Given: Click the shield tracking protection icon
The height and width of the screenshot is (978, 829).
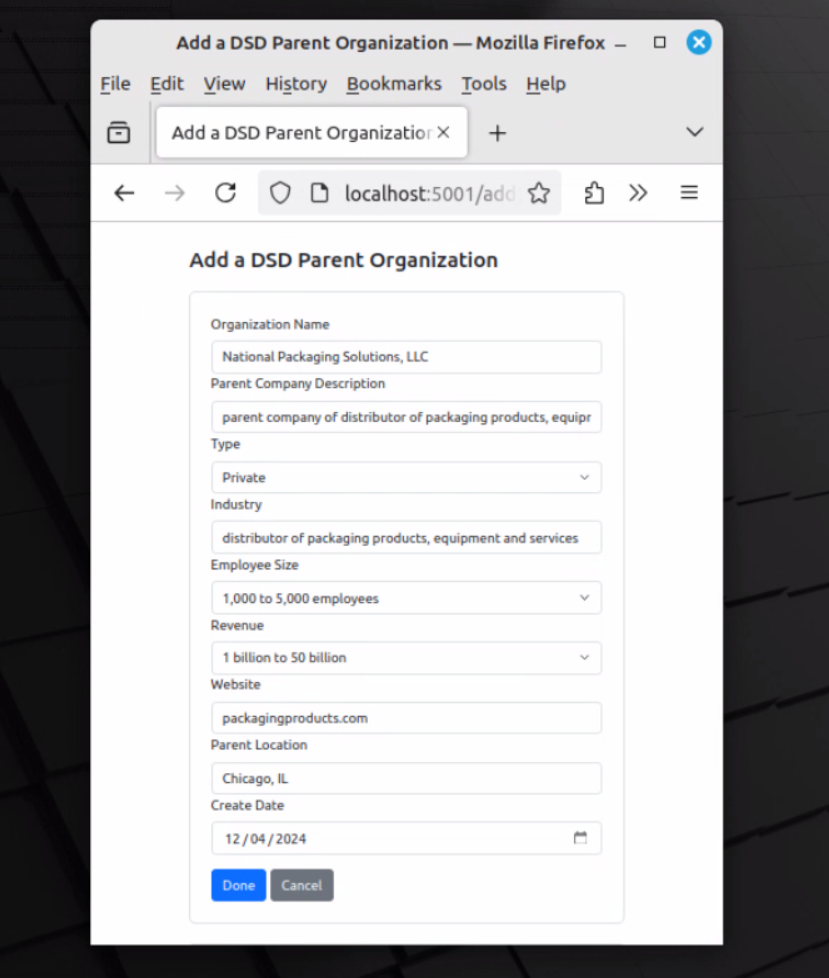Looking at the screenshot, I should click(x=280, y=192).
